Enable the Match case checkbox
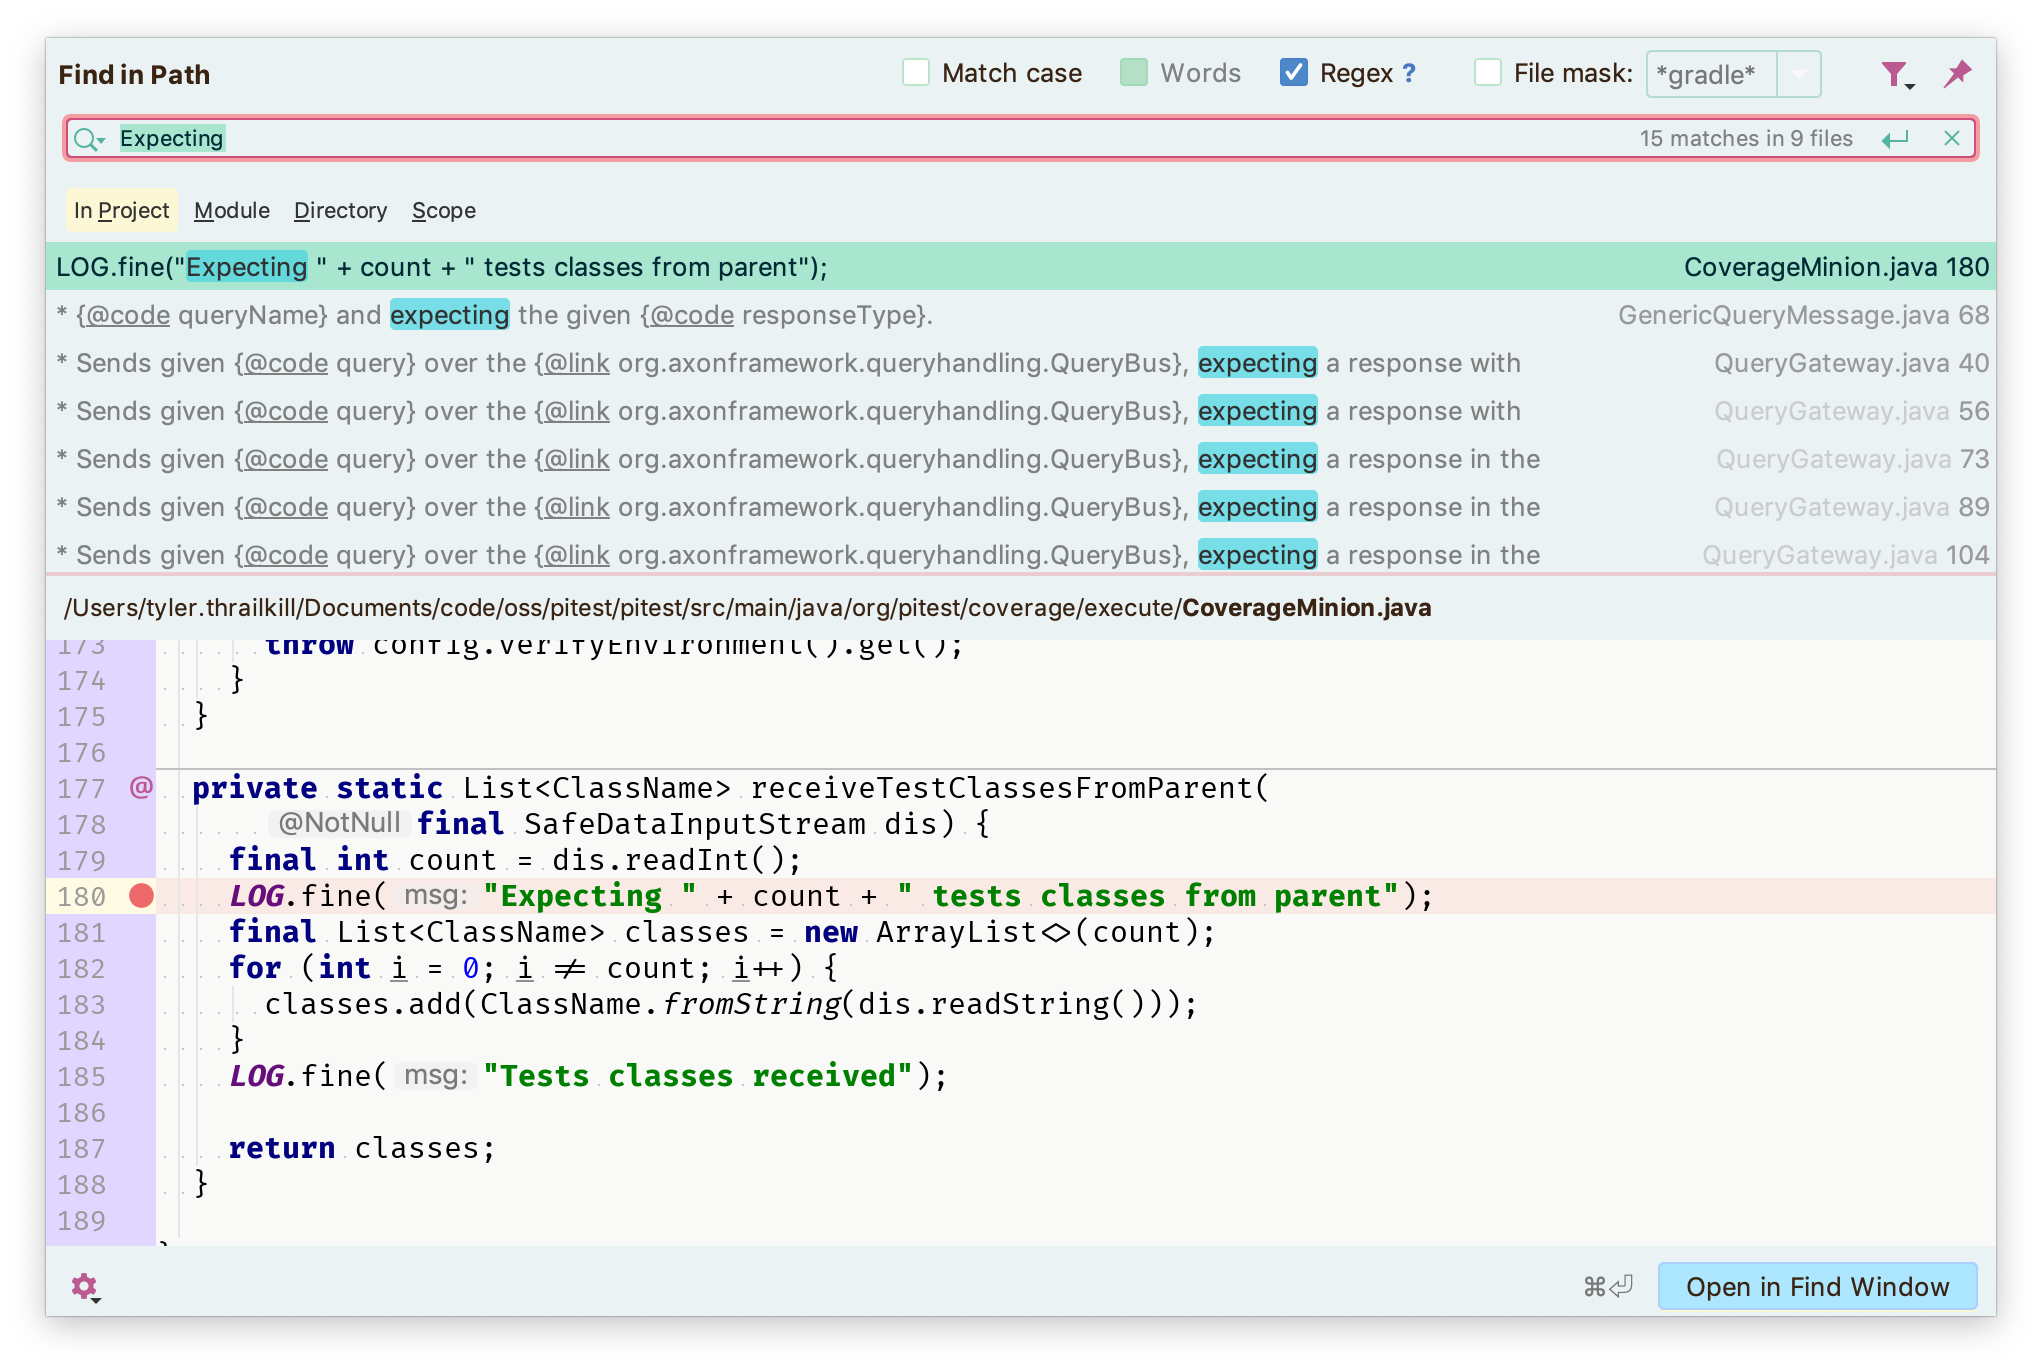 tap(916, 73)
